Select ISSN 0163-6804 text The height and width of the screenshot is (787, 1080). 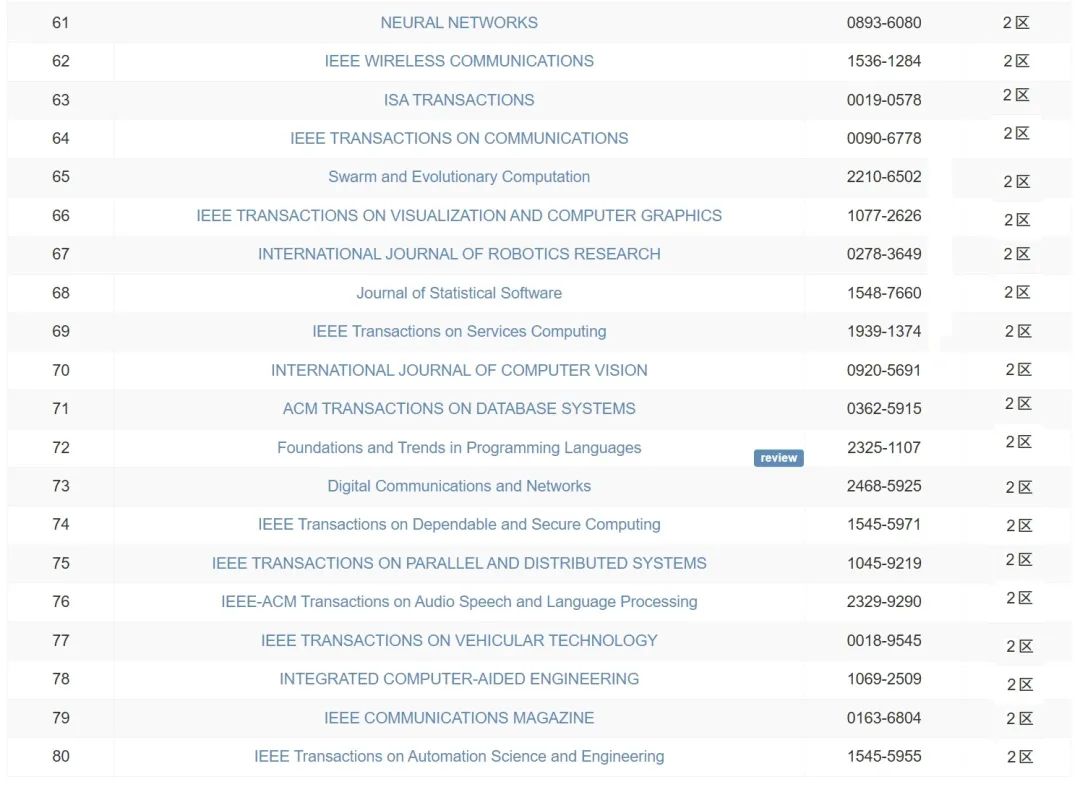pyautogui.click(x=884, y=718)
